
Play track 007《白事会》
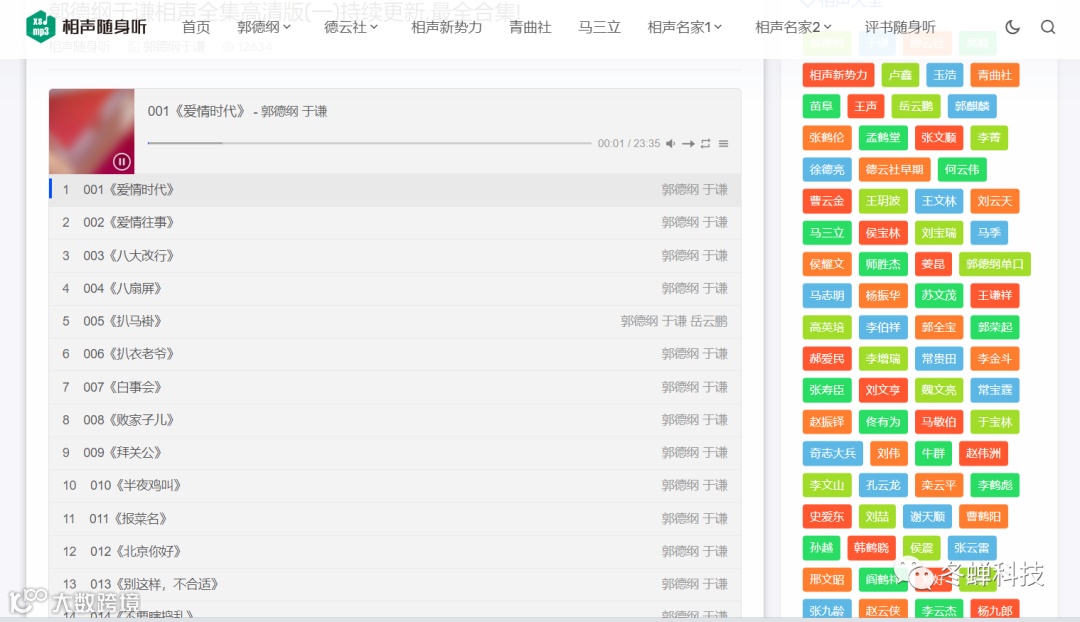395,387
